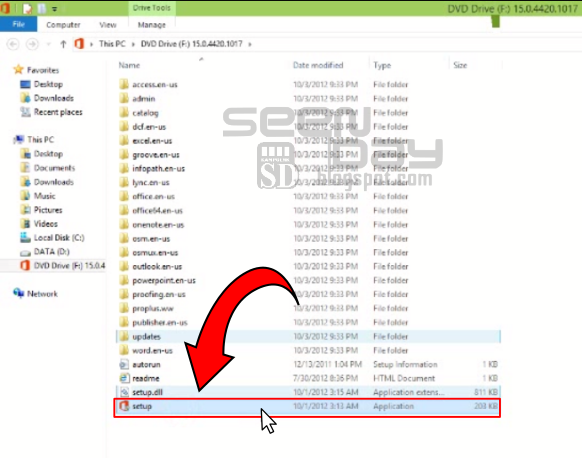Select the groove.en-us folder
582x458 pixels.
click(x=156, y=155)
